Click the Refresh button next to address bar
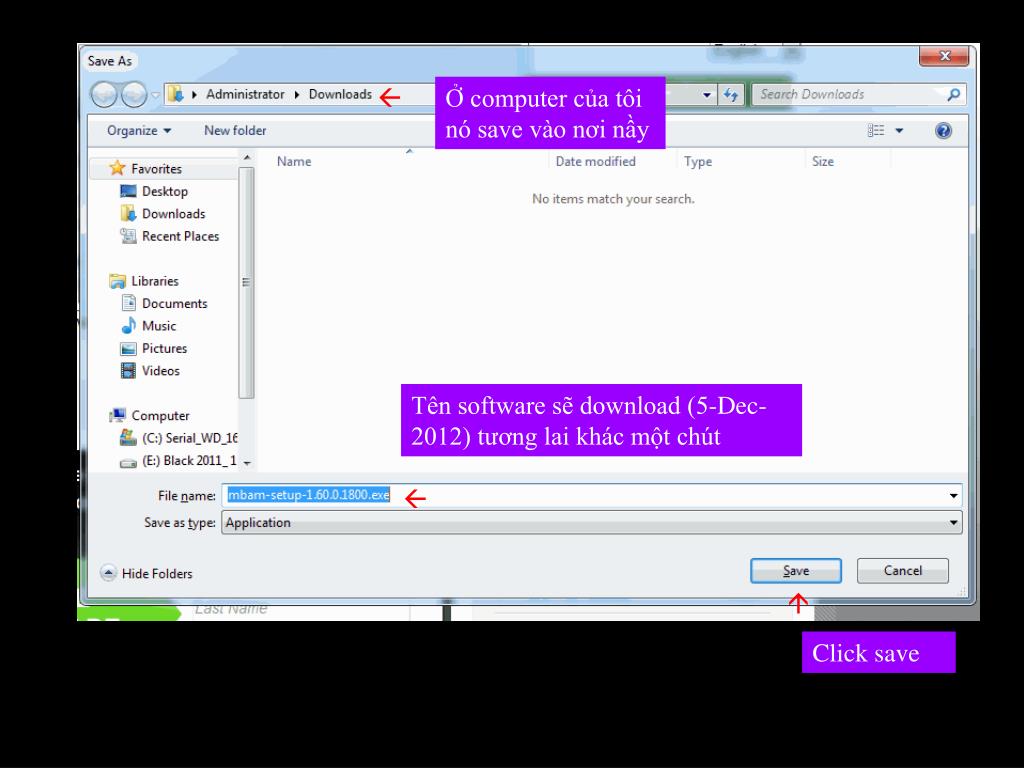1024x768 pixels. pos(731,95)
